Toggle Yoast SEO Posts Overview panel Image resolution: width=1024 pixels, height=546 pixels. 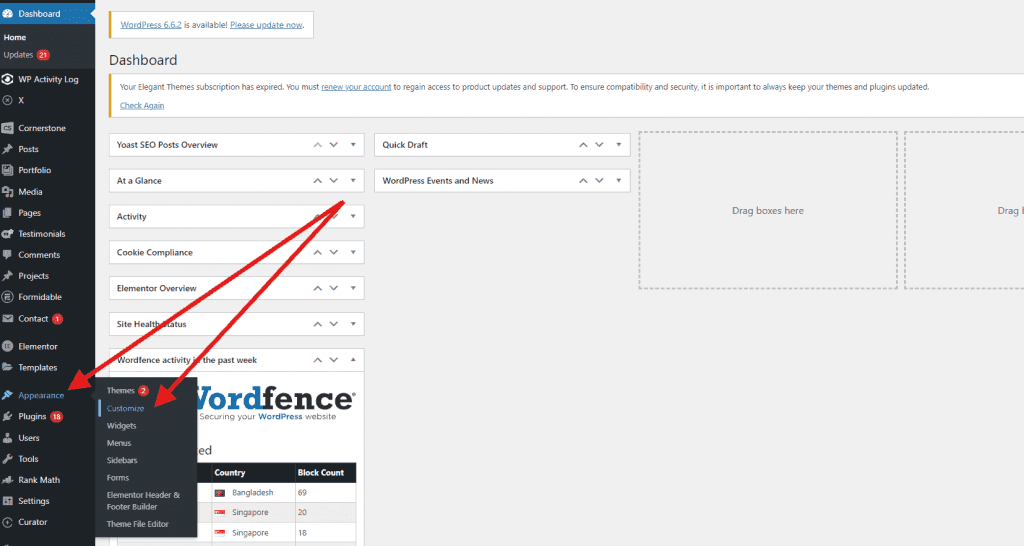pos(353,145)
